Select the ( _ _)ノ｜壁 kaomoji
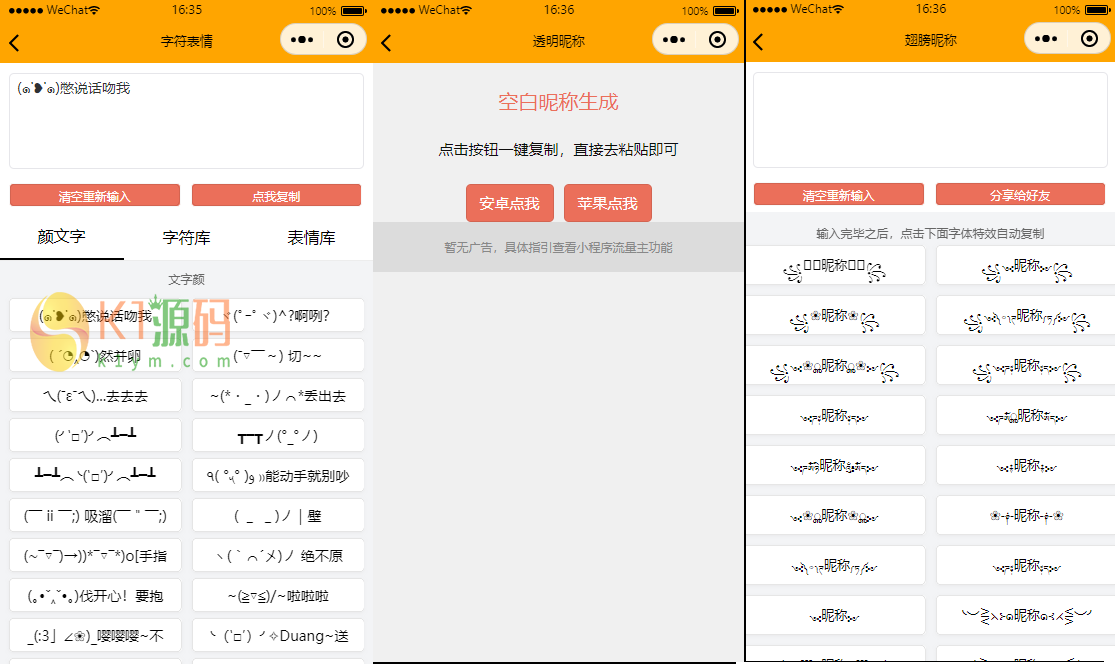Viewport: 1119px width, 664px height. point(278,515)
